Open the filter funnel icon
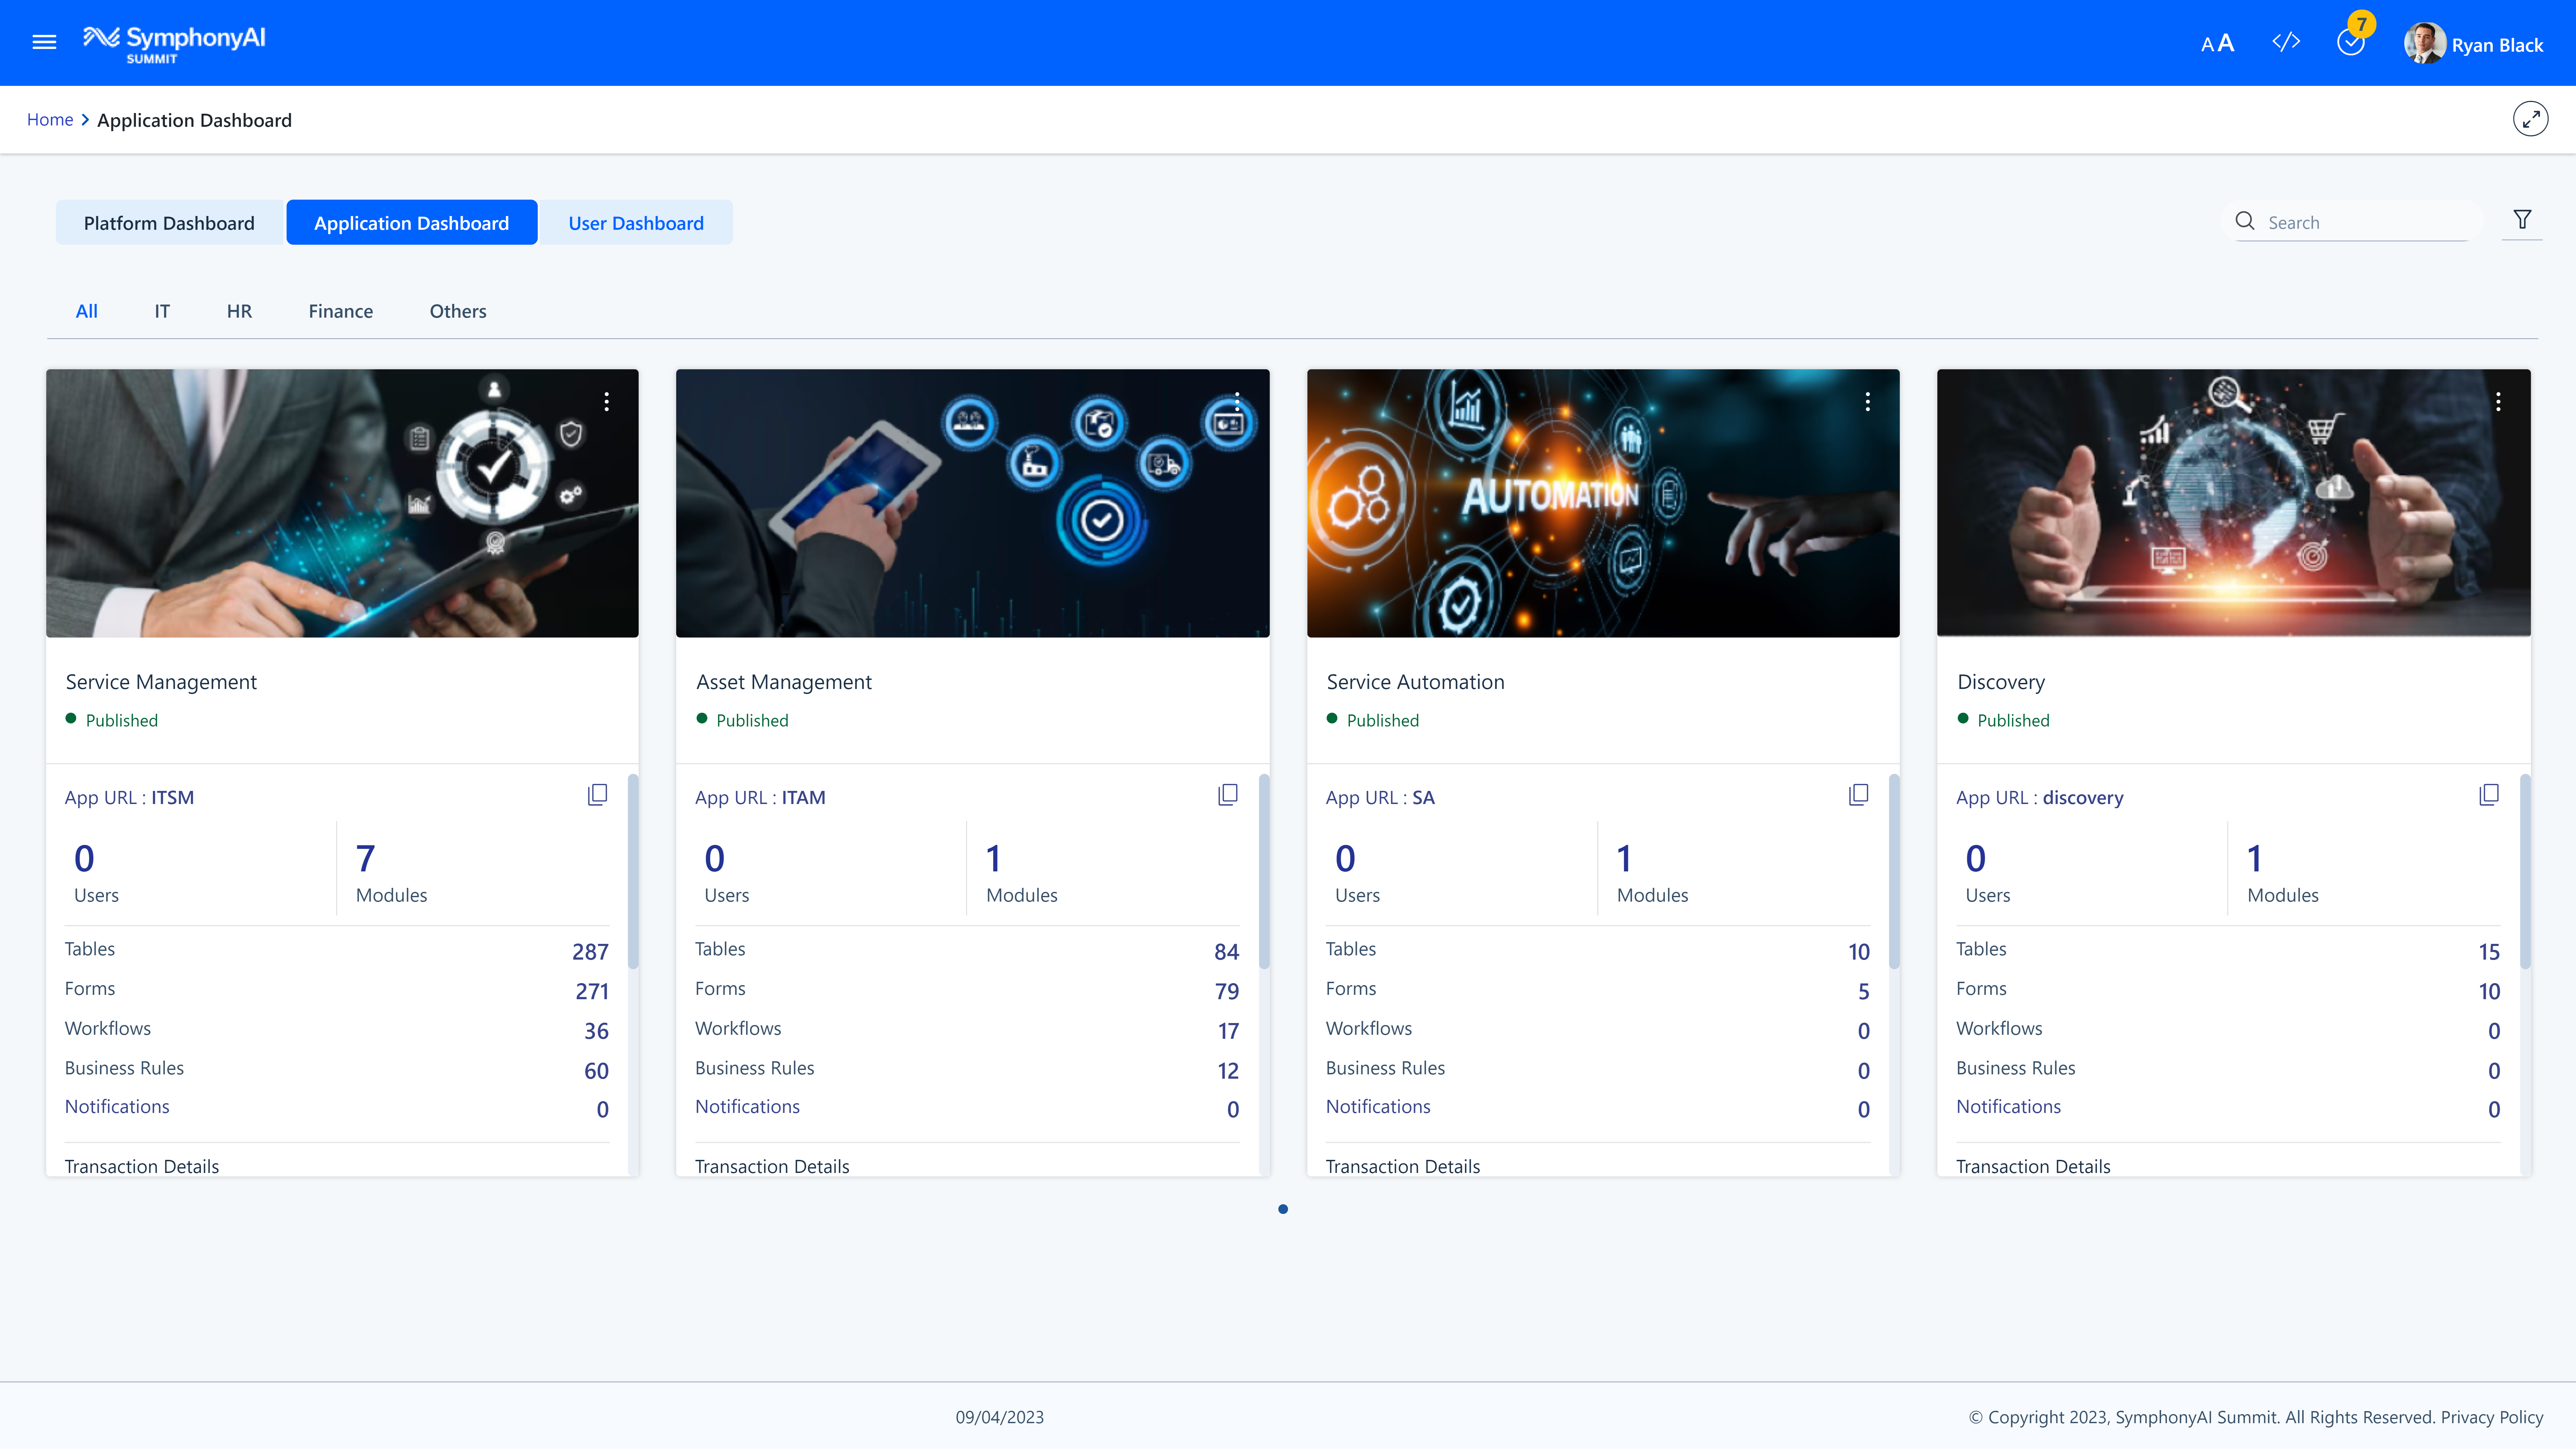 pos(2522,220)
